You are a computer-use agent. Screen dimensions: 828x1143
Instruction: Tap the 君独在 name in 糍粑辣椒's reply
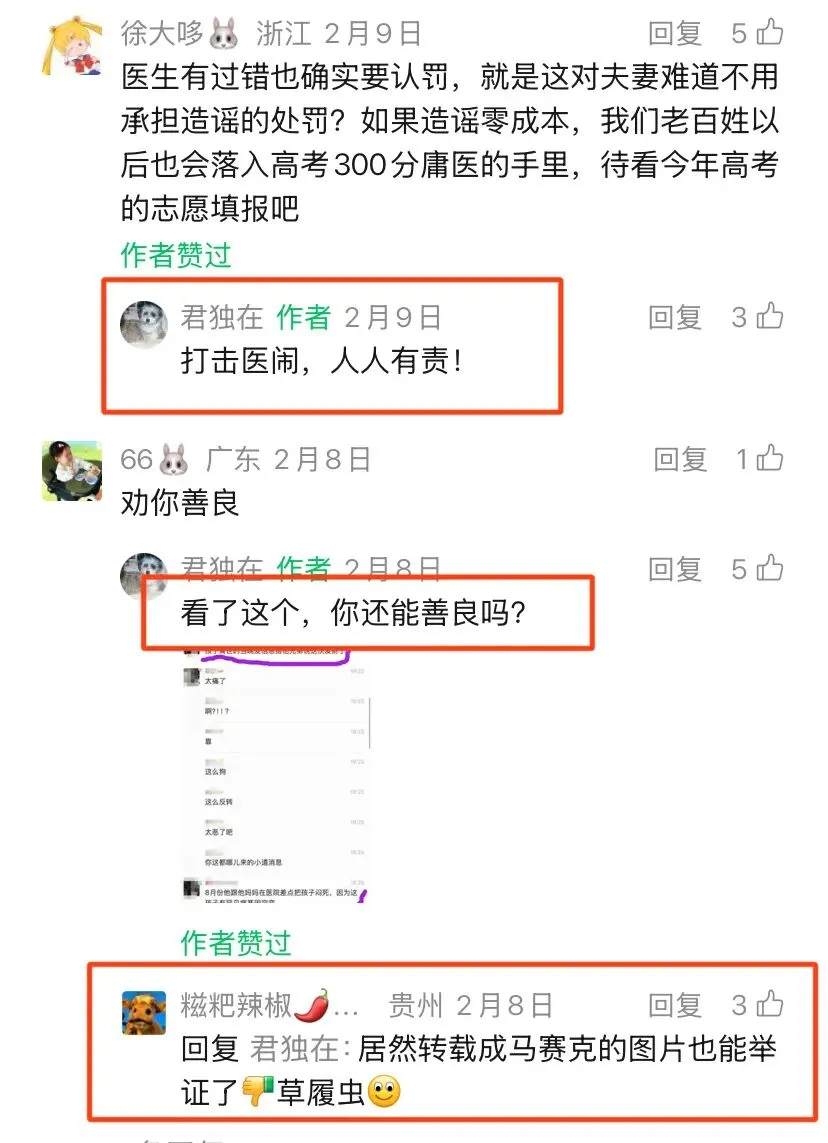[294, 1049]
